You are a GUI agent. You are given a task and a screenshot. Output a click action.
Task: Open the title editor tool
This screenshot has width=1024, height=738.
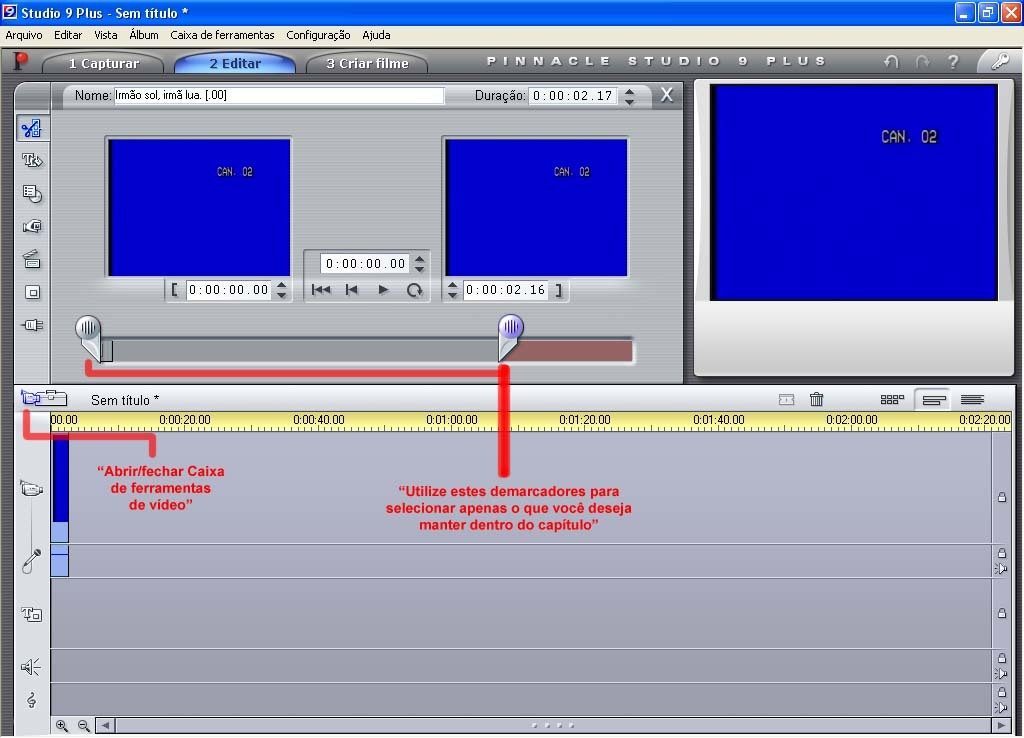click(31, 161)
